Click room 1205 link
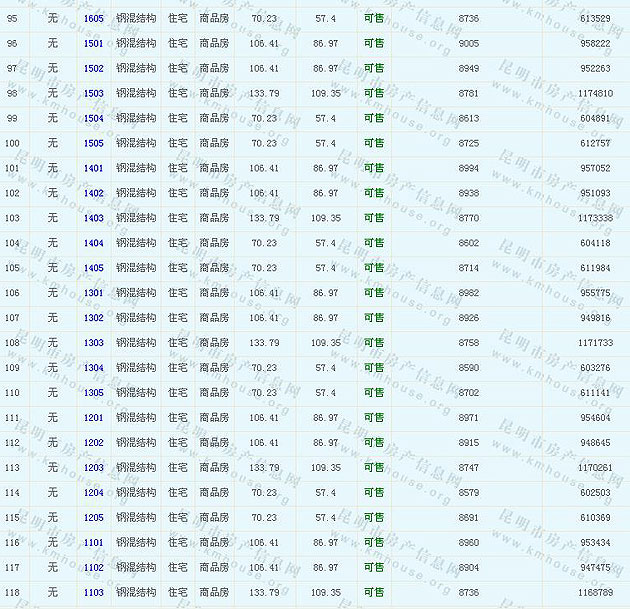630x609 pixels. coord(93,518)
